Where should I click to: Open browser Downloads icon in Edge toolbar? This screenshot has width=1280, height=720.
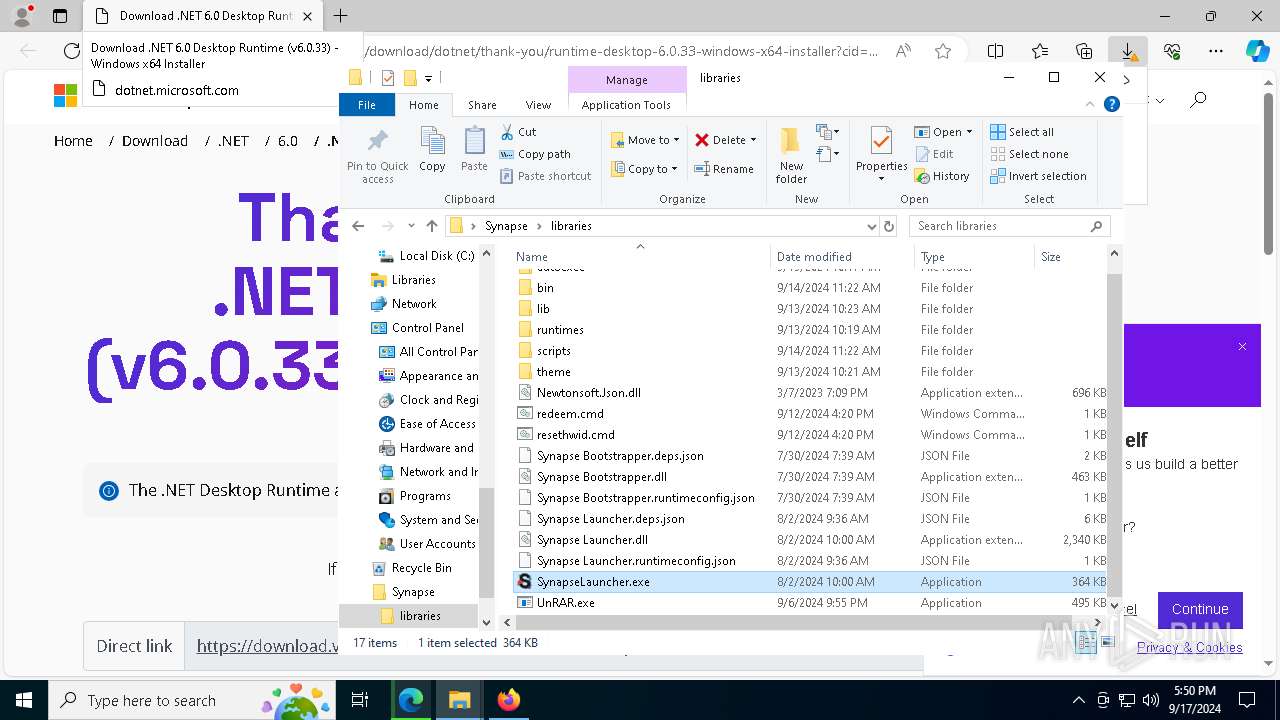tap(1127, 51)
